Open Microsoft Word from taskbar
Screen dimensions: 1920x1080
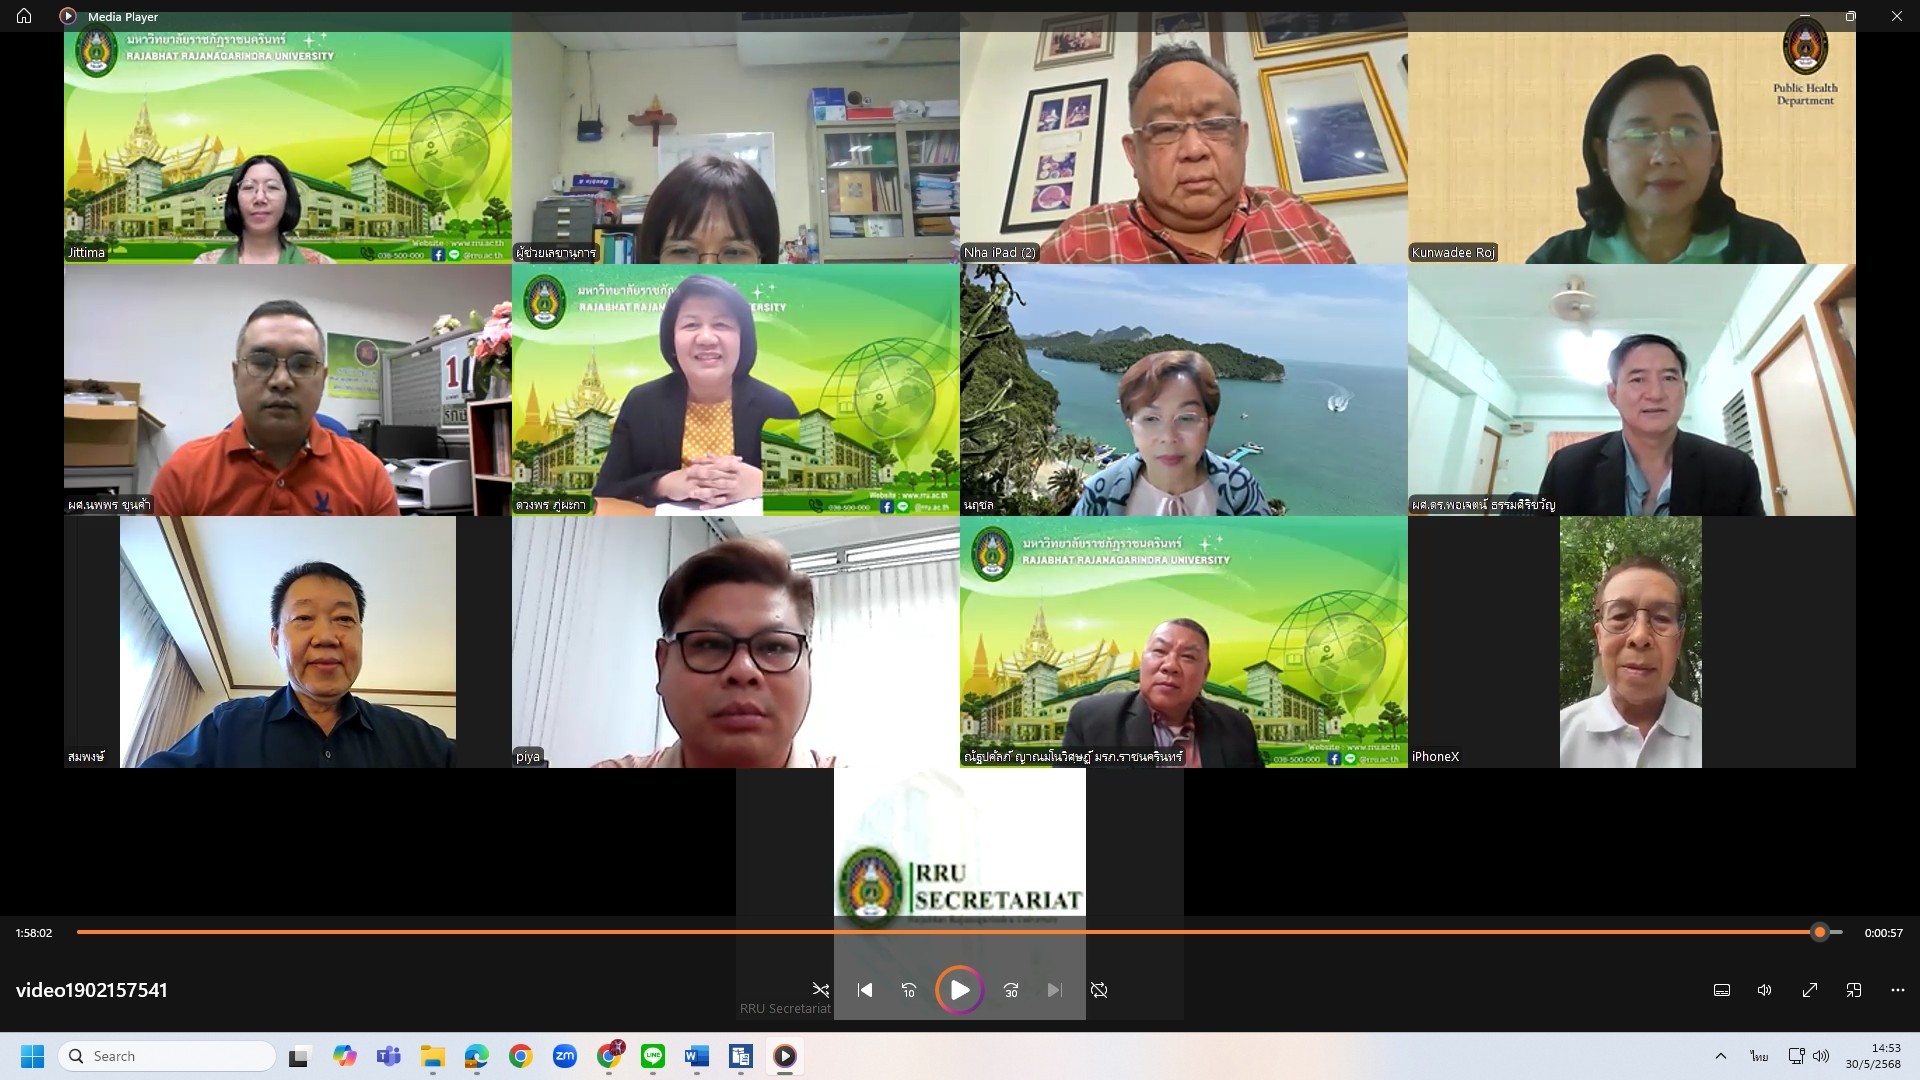point(697,1056)
